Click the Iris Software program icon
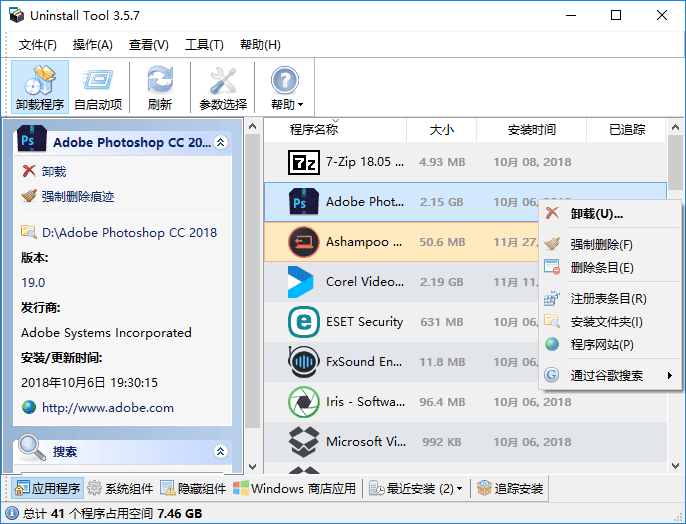 [x=304, y=402]
